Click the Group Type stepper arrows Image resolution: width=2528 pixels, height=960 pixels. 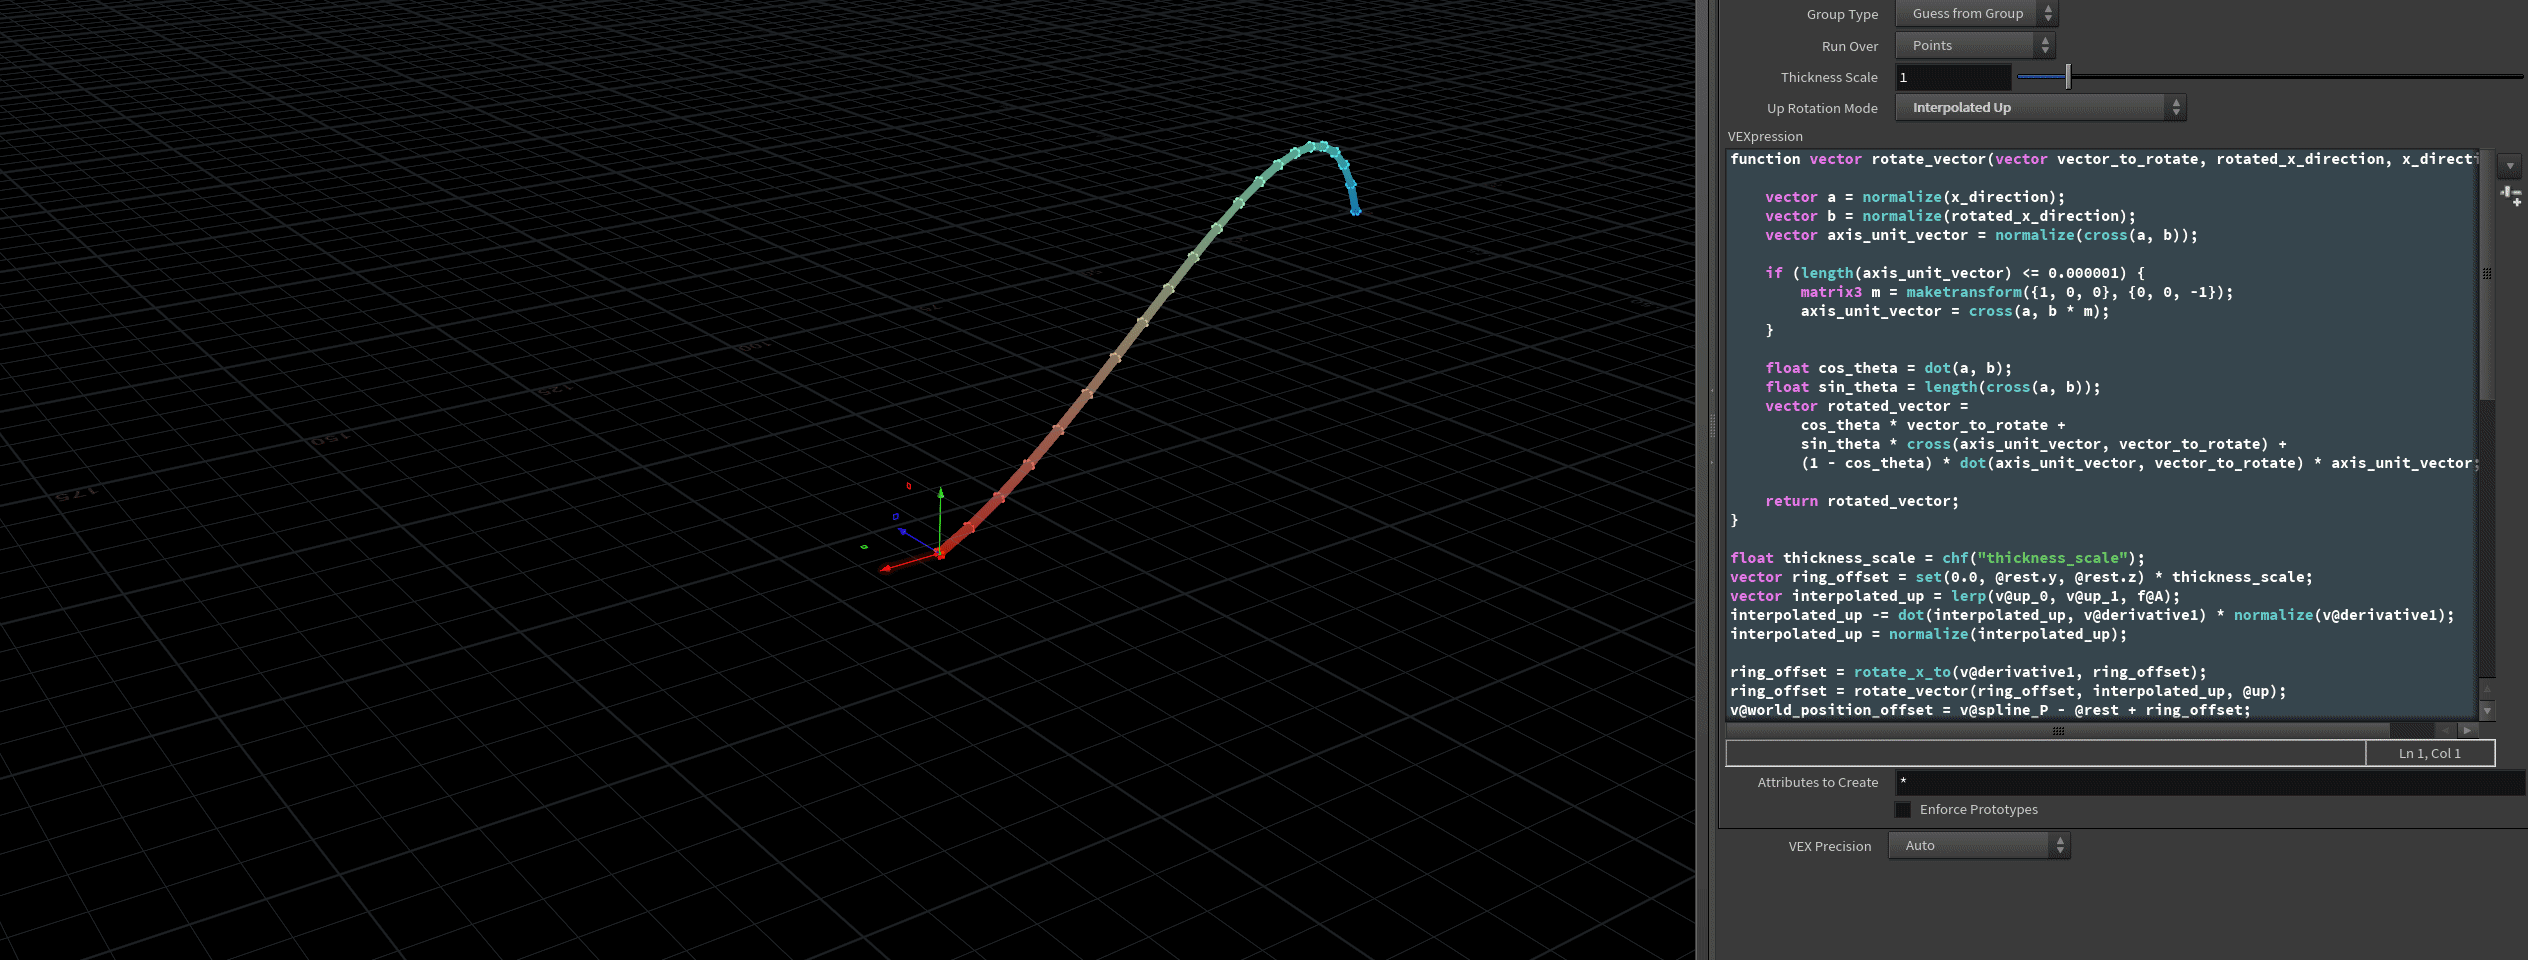point(2049,13)
